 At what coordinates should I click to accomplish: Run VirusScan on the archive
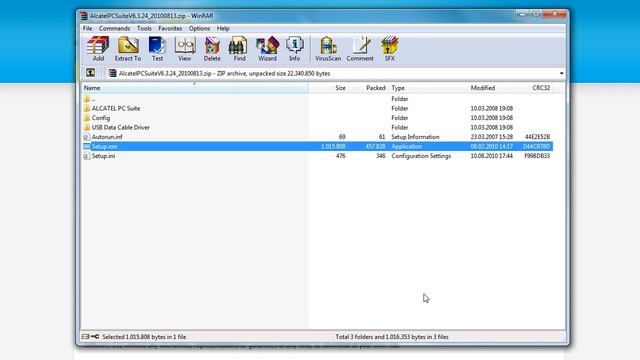328,49
